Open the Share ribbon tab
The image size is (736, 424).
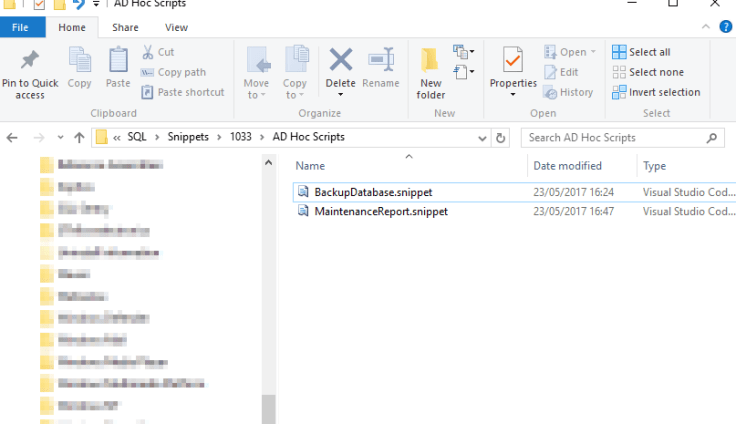[x=125, y=27]
